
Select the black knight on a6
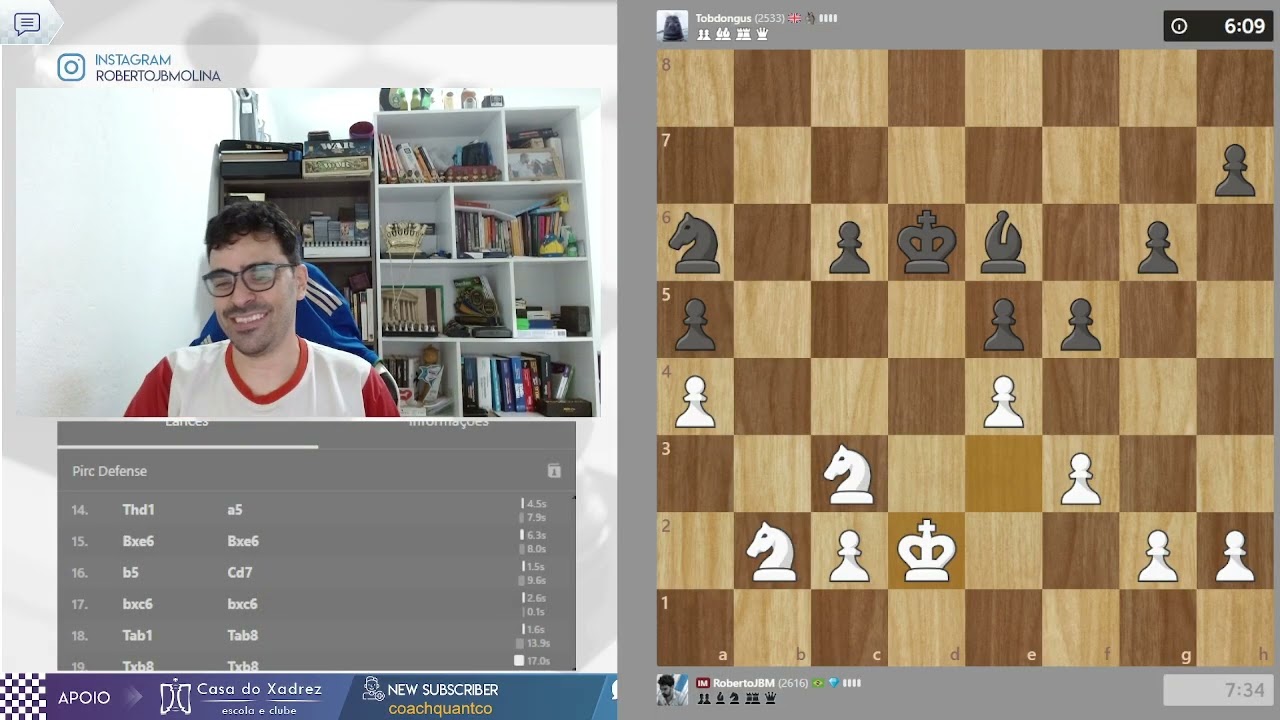coord(695,243)
